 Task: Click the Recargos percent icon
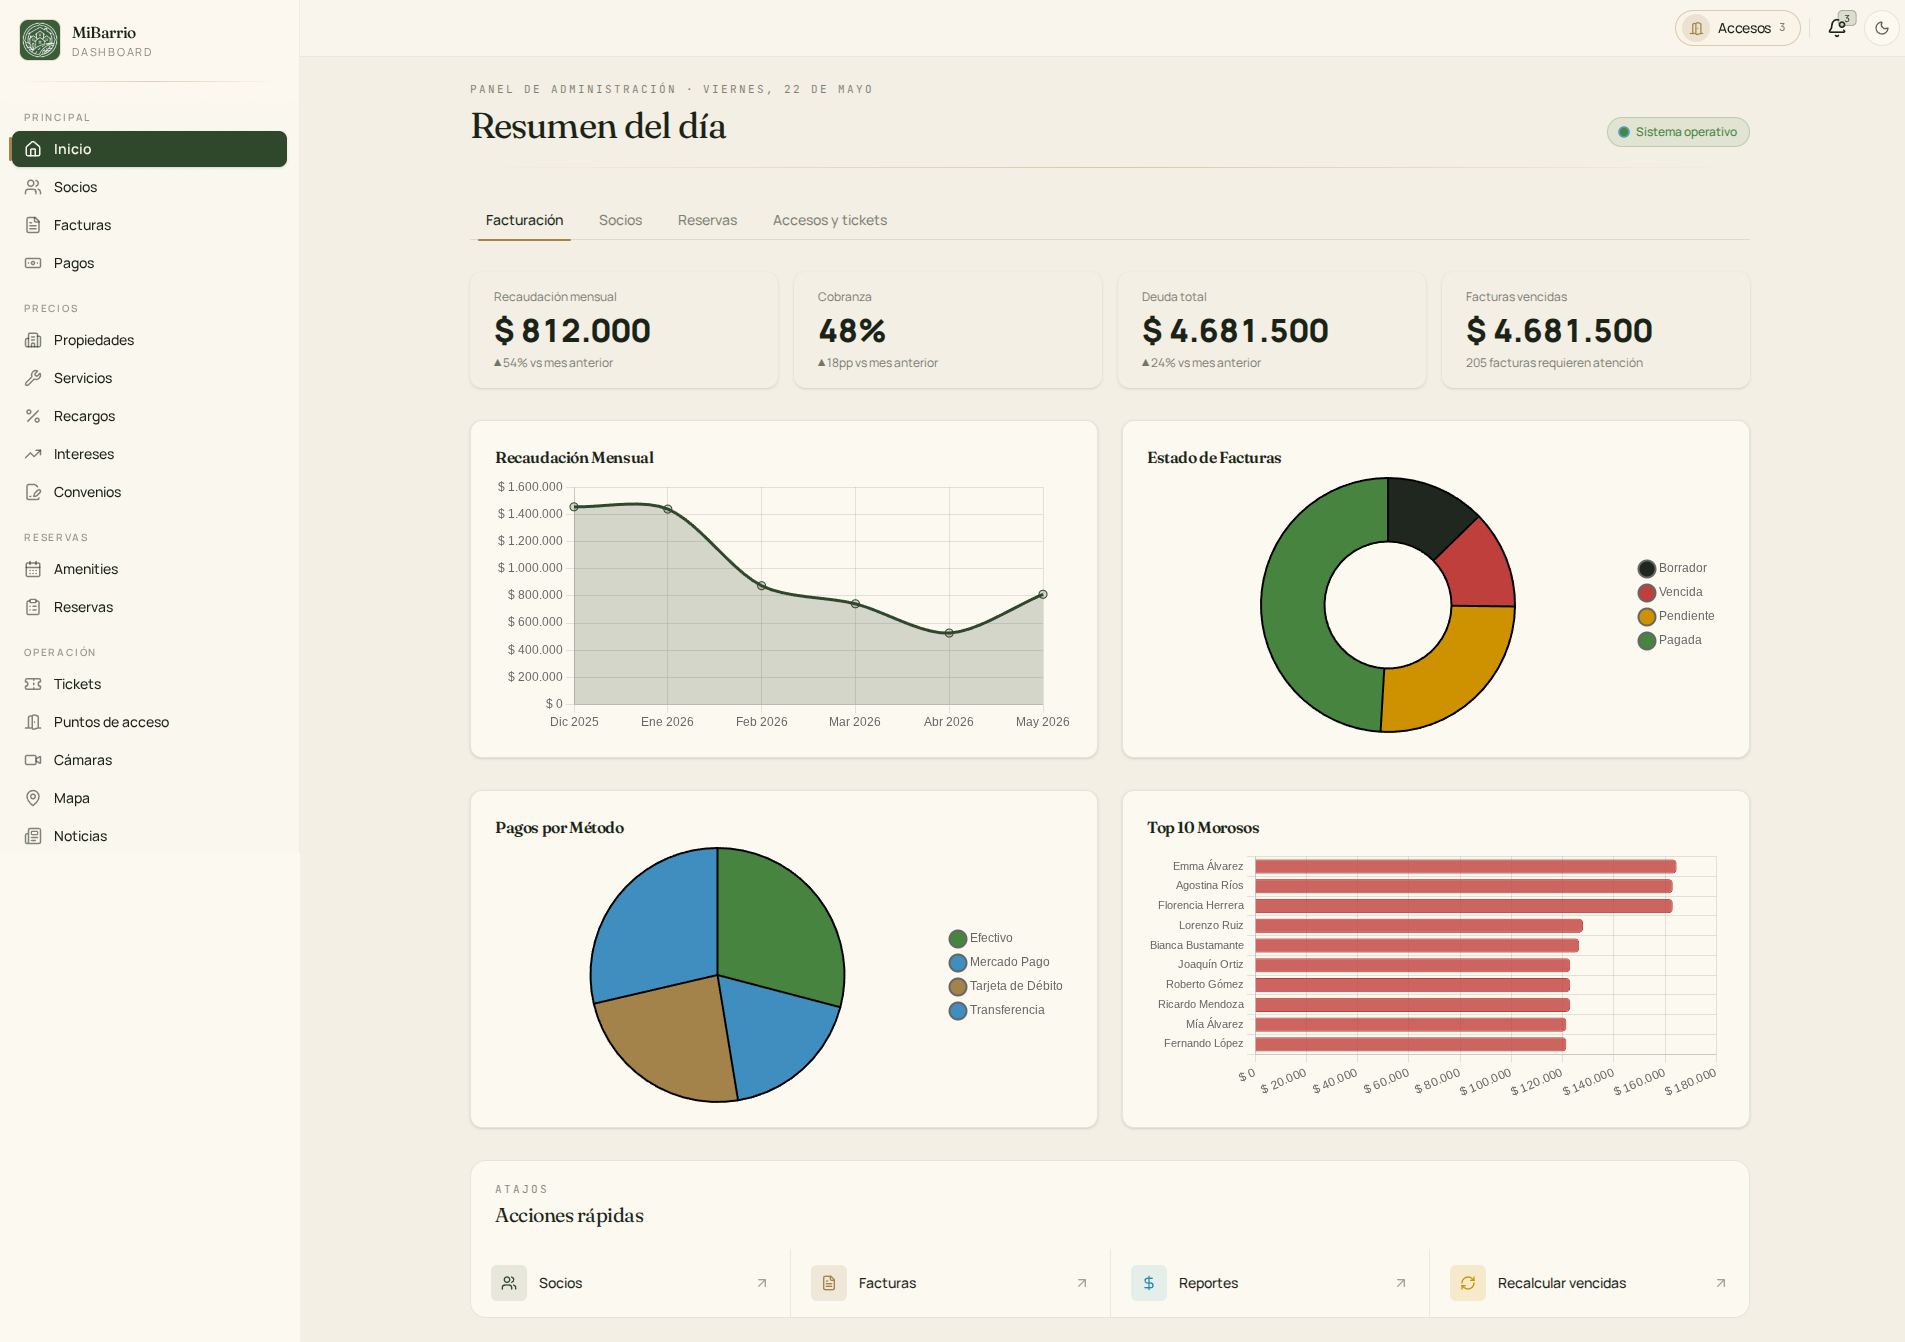tap(33, 416)
